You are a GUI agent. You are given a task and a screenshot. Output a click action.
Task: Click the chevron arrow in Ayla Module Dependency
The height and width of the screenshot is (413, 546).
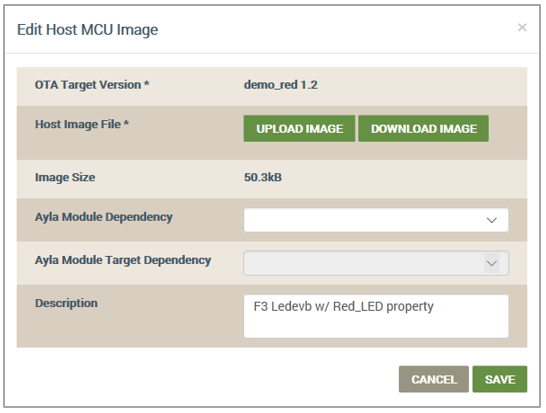[491, 220]
